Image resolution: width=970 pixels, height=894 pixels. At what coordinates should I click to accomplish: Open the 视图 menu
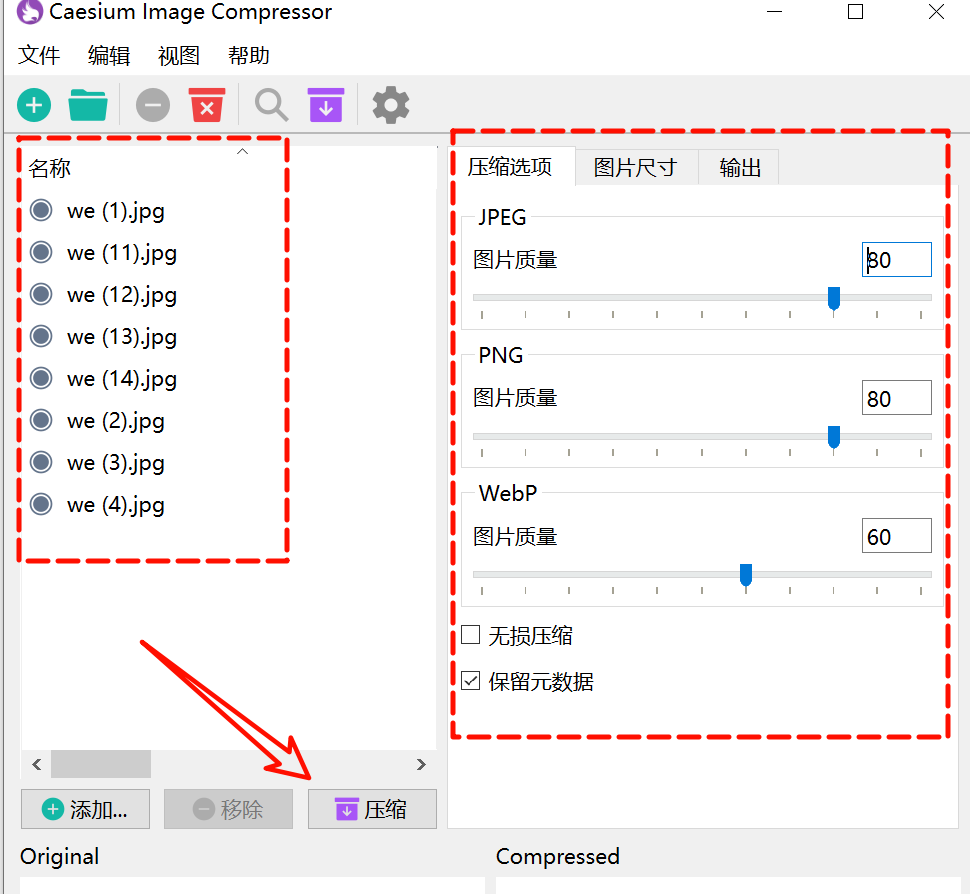click(179, 56)
